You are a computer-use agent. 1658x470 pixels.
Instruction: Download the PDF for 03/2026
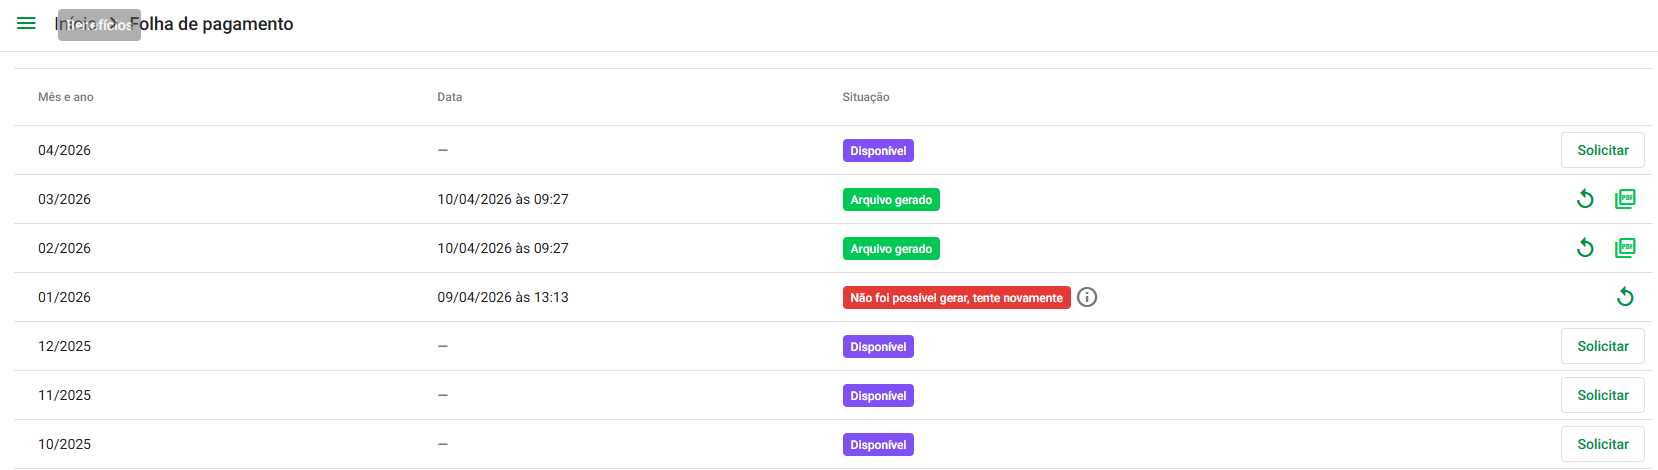coord(1625,199)
